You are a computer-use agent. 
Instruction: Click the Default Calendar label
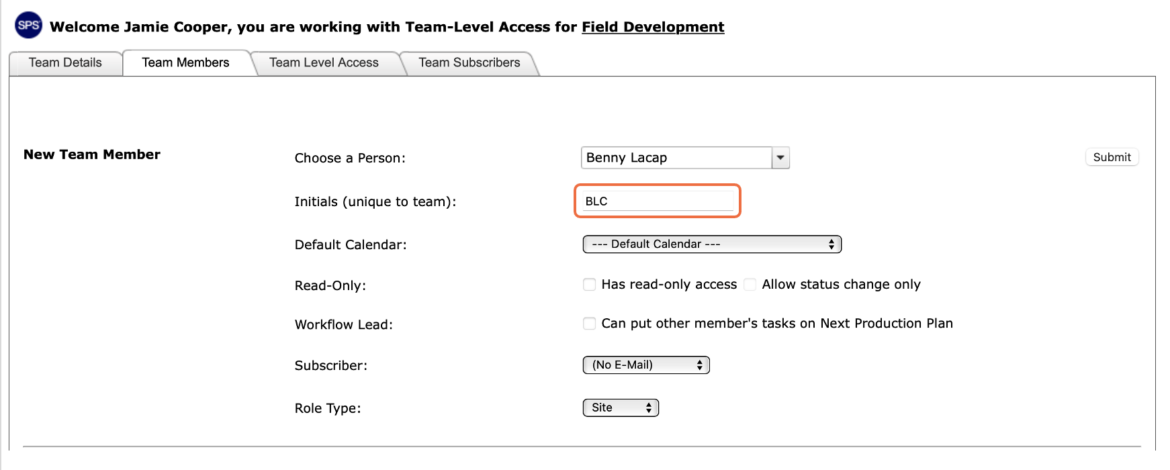(x=351, y=245)
